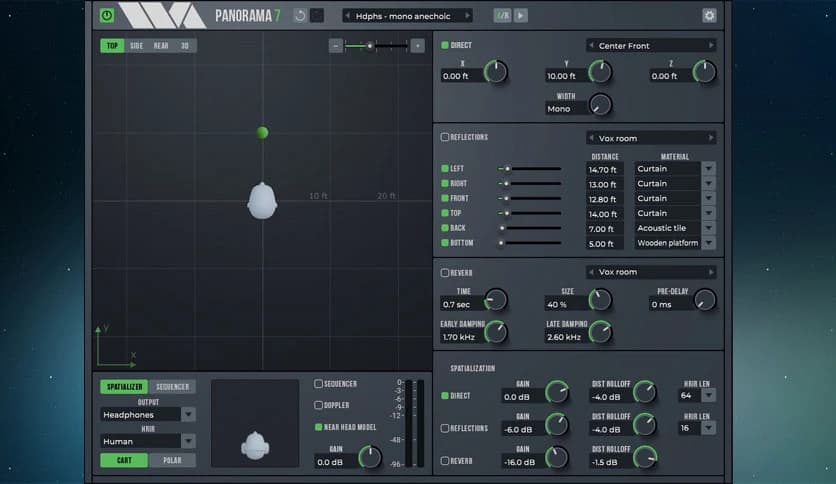
Task: Go to previous preset in header
Action: tap(348, 16)
